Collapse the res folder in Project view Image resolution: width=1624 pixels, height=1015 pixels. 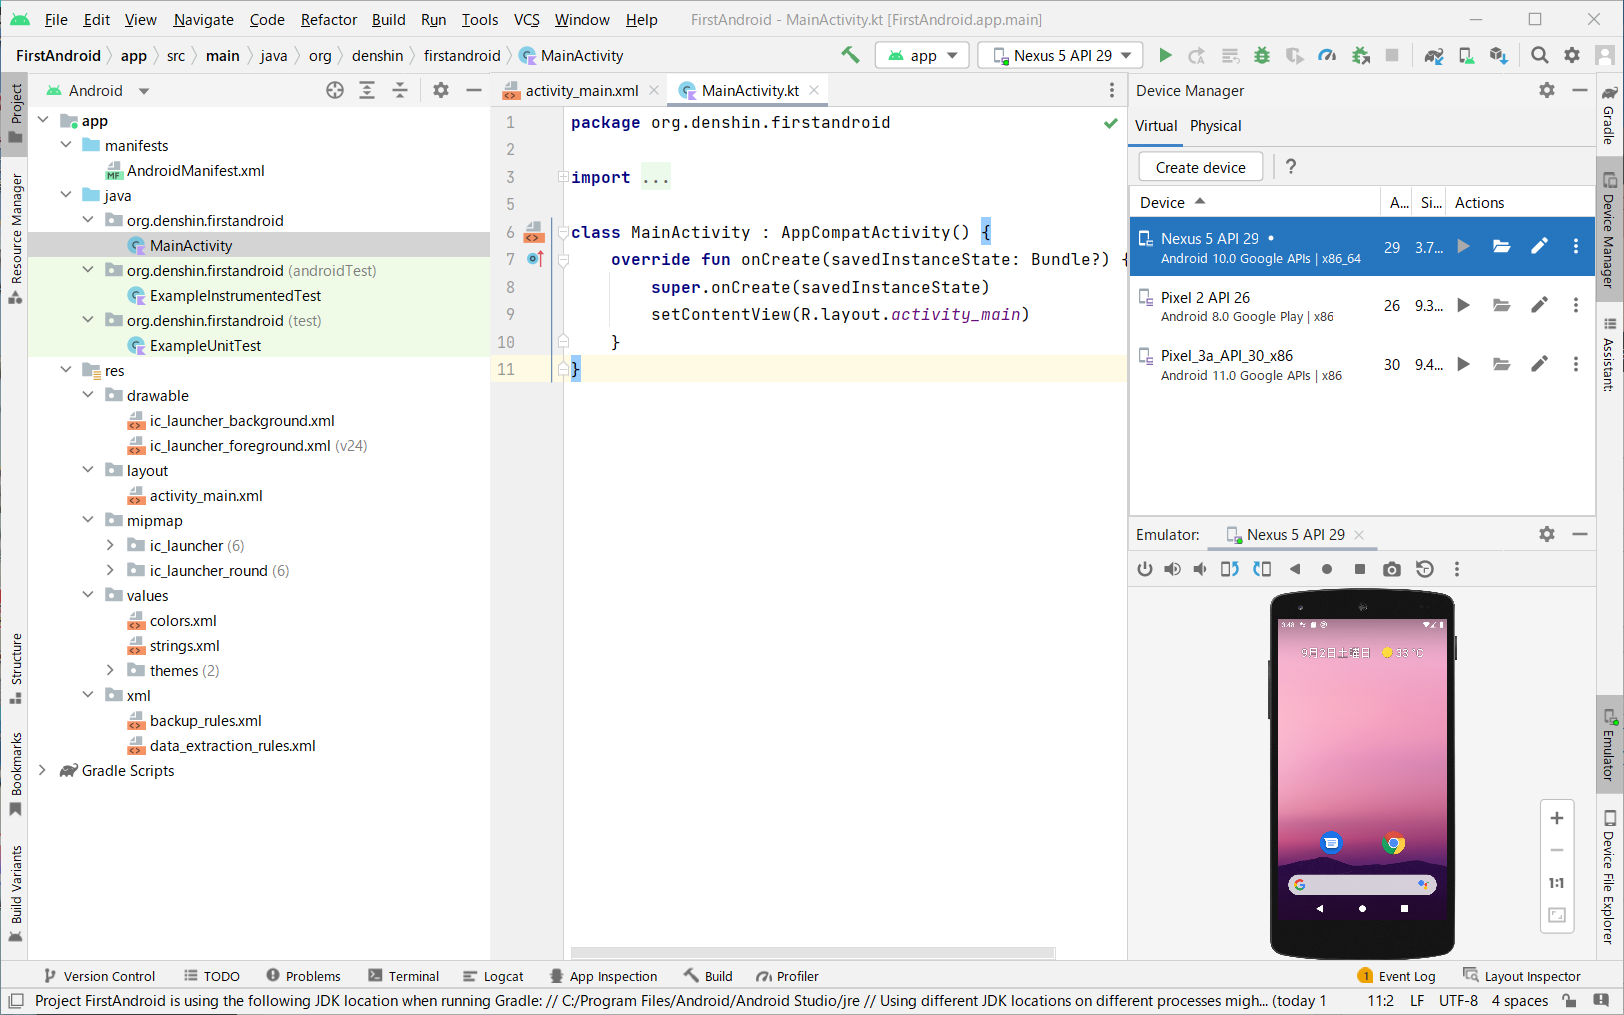point(65,370)
